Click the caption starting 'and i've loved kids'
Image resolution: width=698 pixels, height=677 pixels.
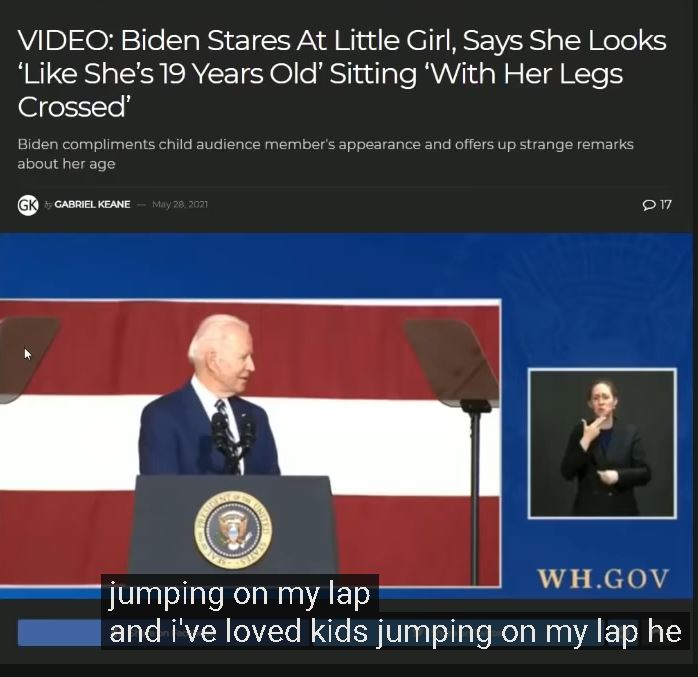(395, 631)
